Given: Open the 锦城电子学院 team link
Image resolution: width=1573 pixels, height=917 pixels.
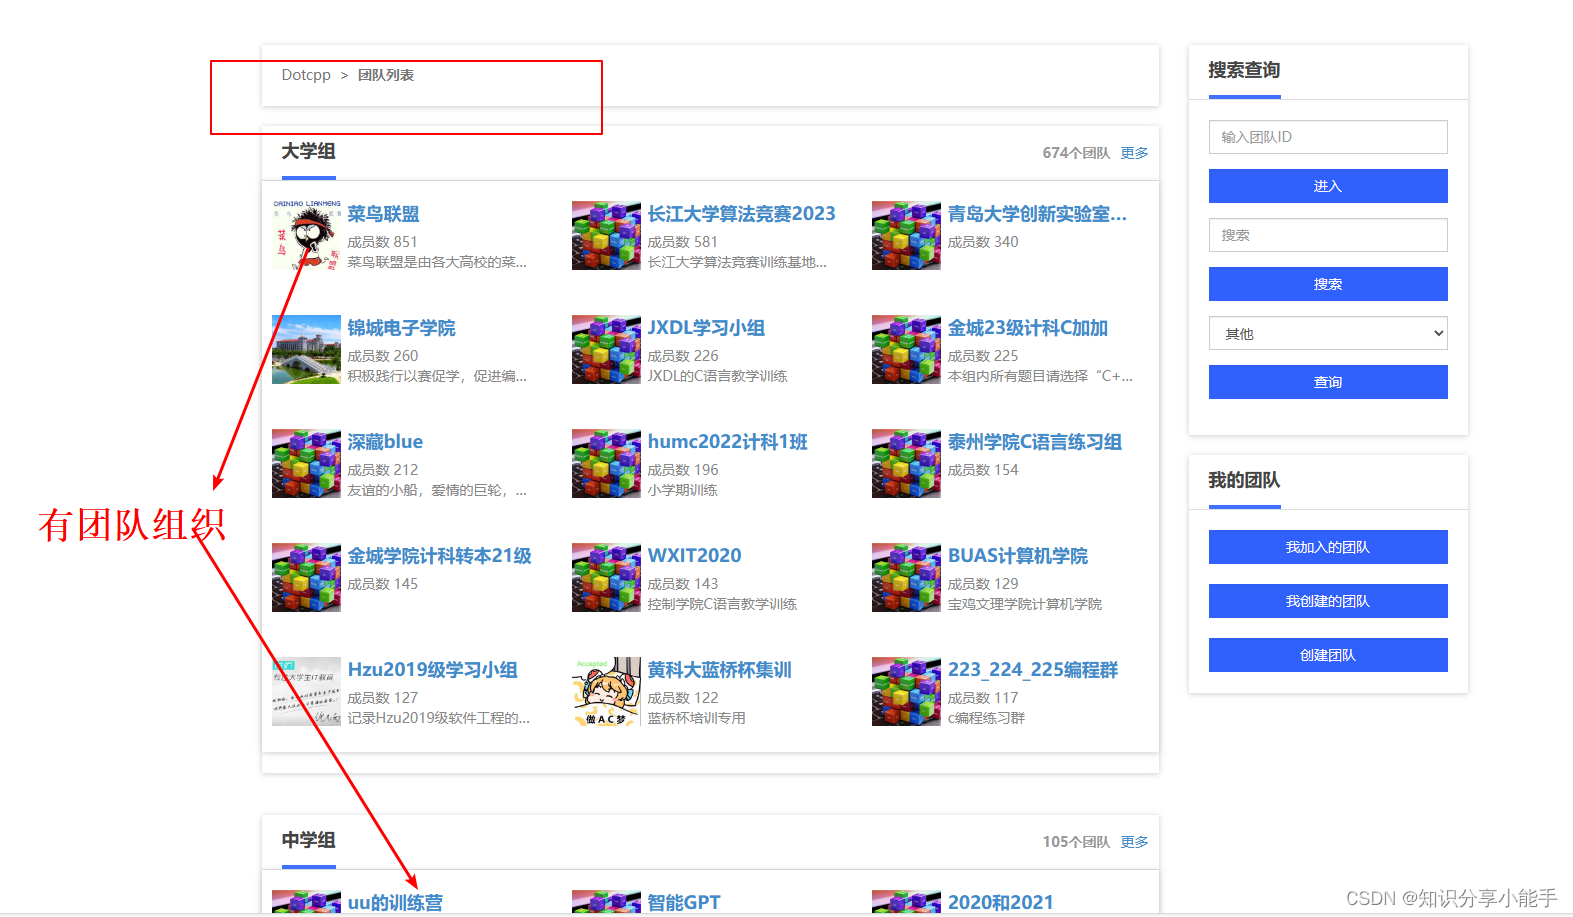Looking at the screenshot, I should [x=401, y=328].
